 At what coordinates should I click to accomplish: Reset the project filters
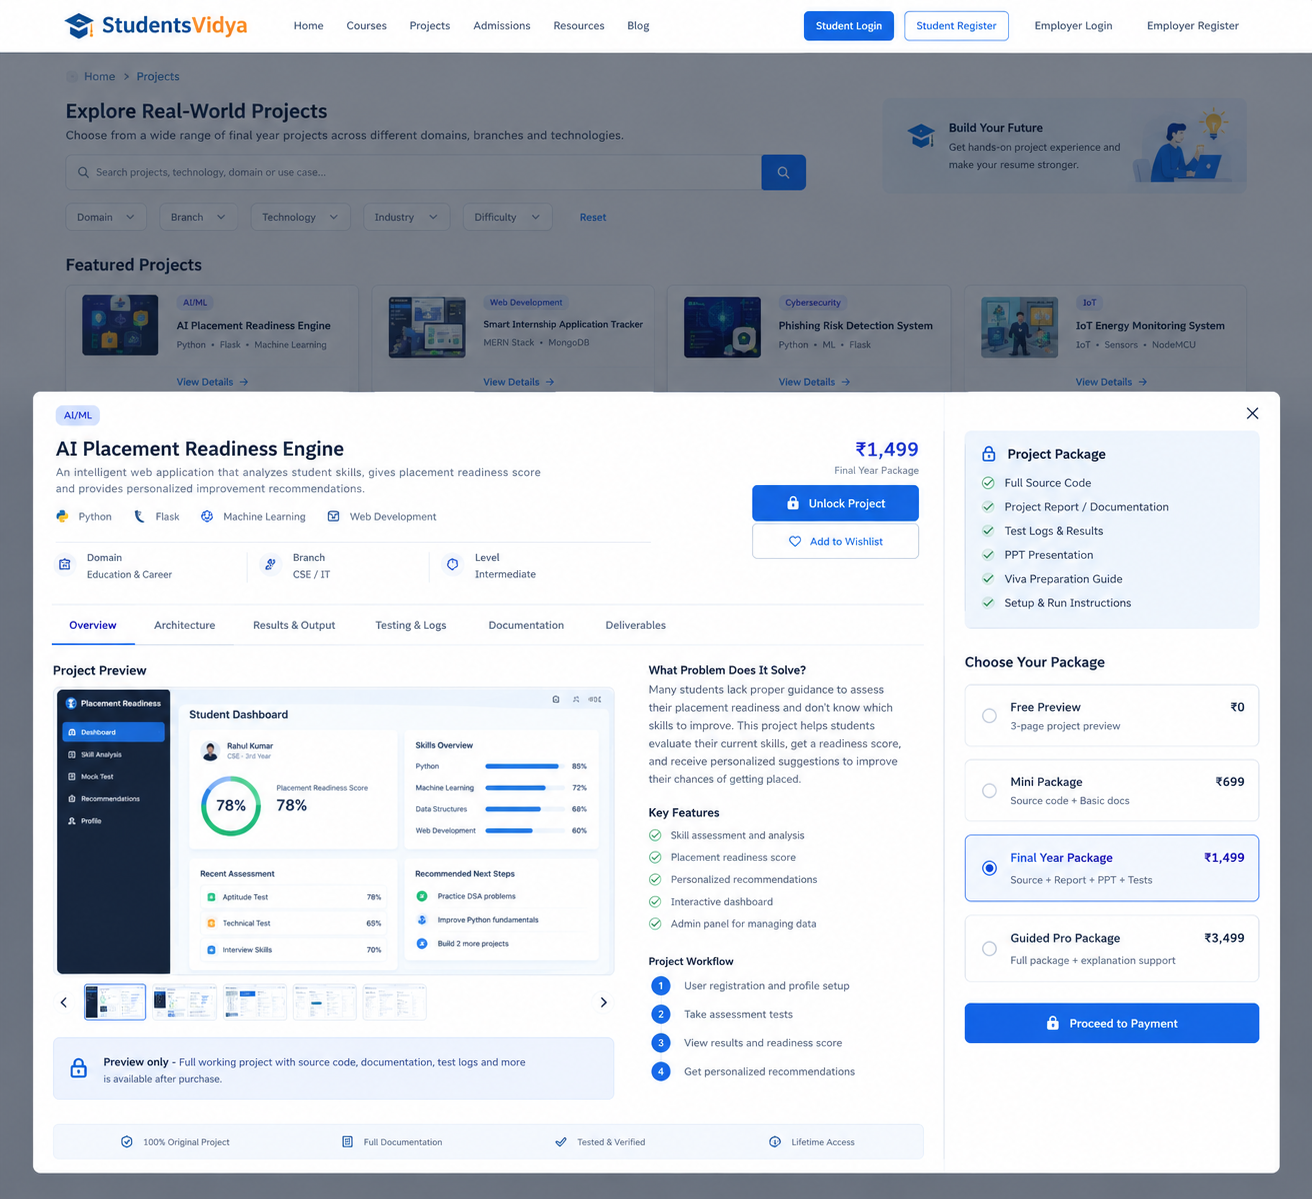[593, 217]
